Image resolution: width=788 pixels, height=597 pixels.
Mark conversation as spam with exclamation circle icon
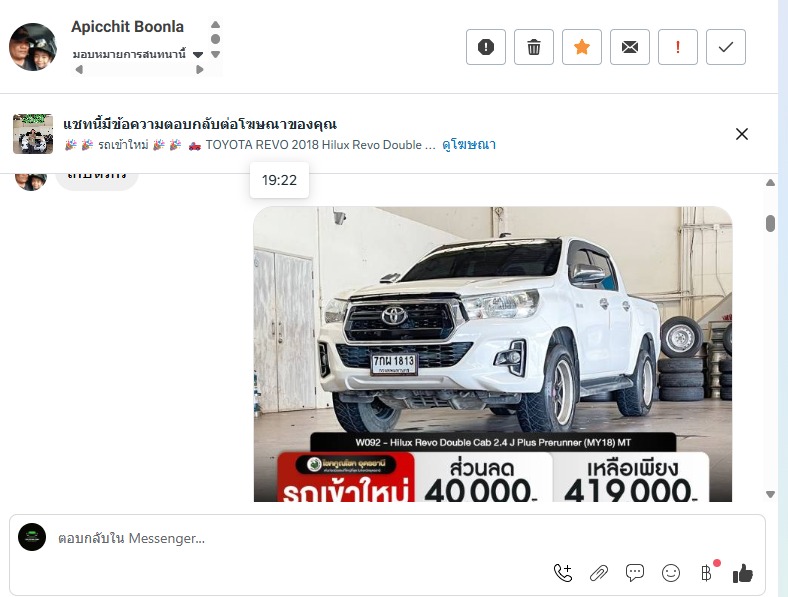[485, 47]
